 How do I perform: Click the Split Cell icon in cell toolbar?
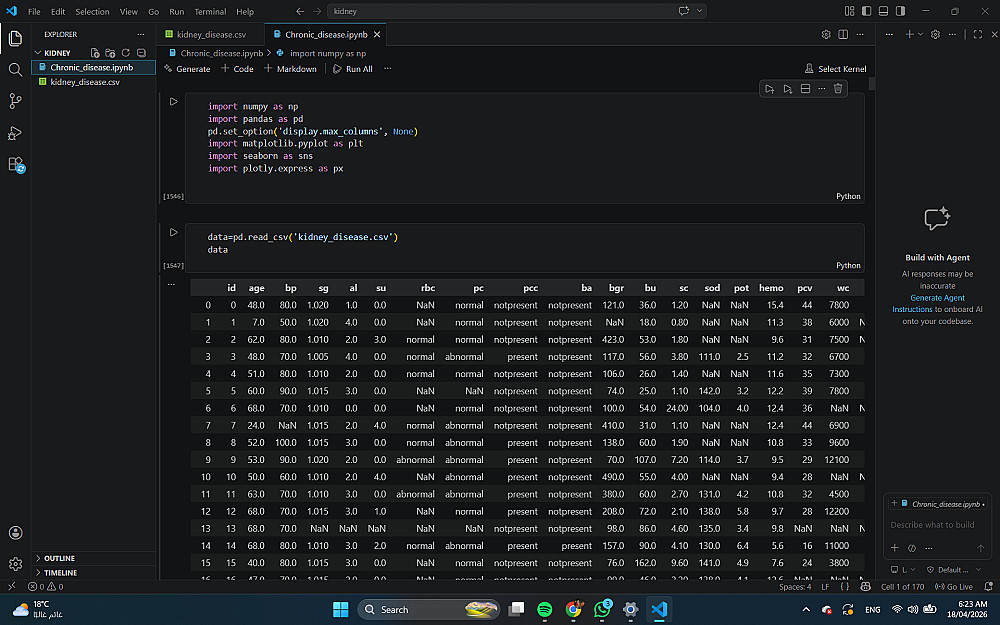click(805, 89)
